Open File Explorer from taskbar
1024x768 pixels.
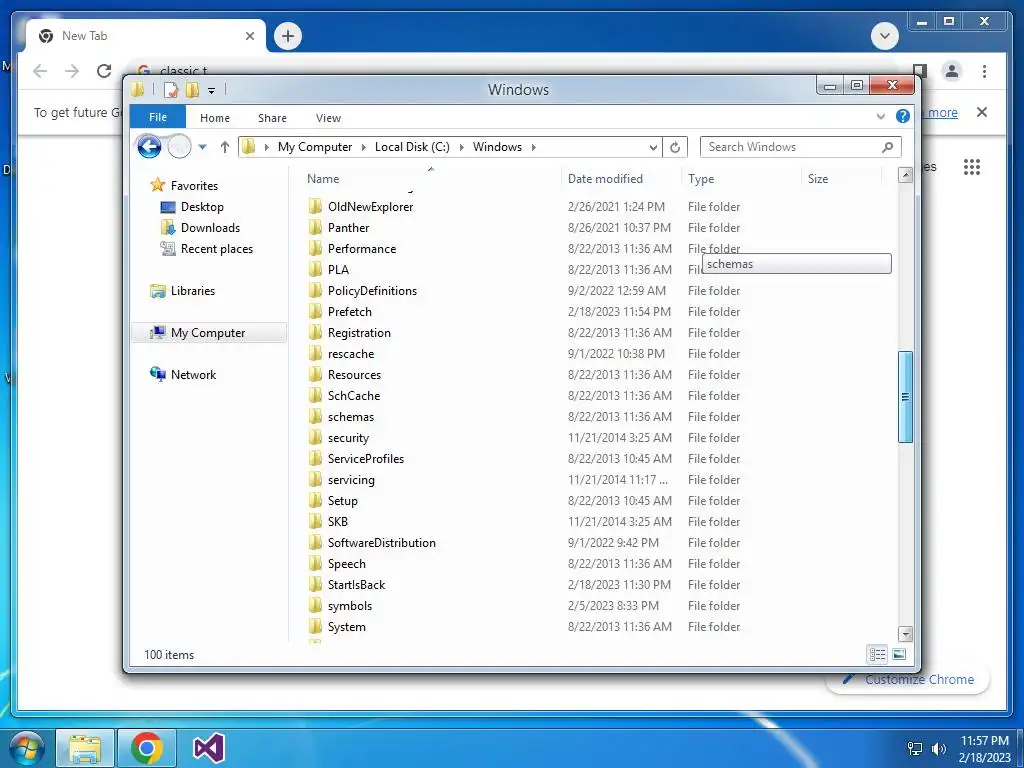pyautogui.click(x=85, y=748)
